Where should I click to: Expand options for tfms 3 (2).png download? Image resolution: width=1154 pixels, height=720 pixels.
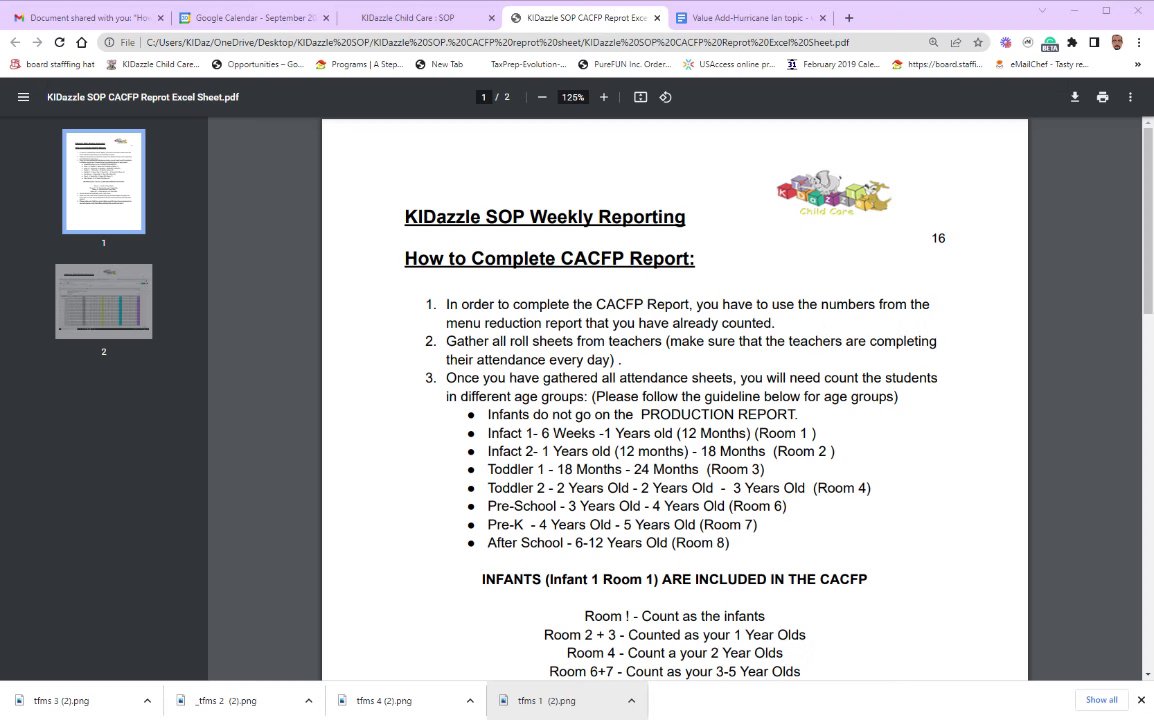pos(147,701)
